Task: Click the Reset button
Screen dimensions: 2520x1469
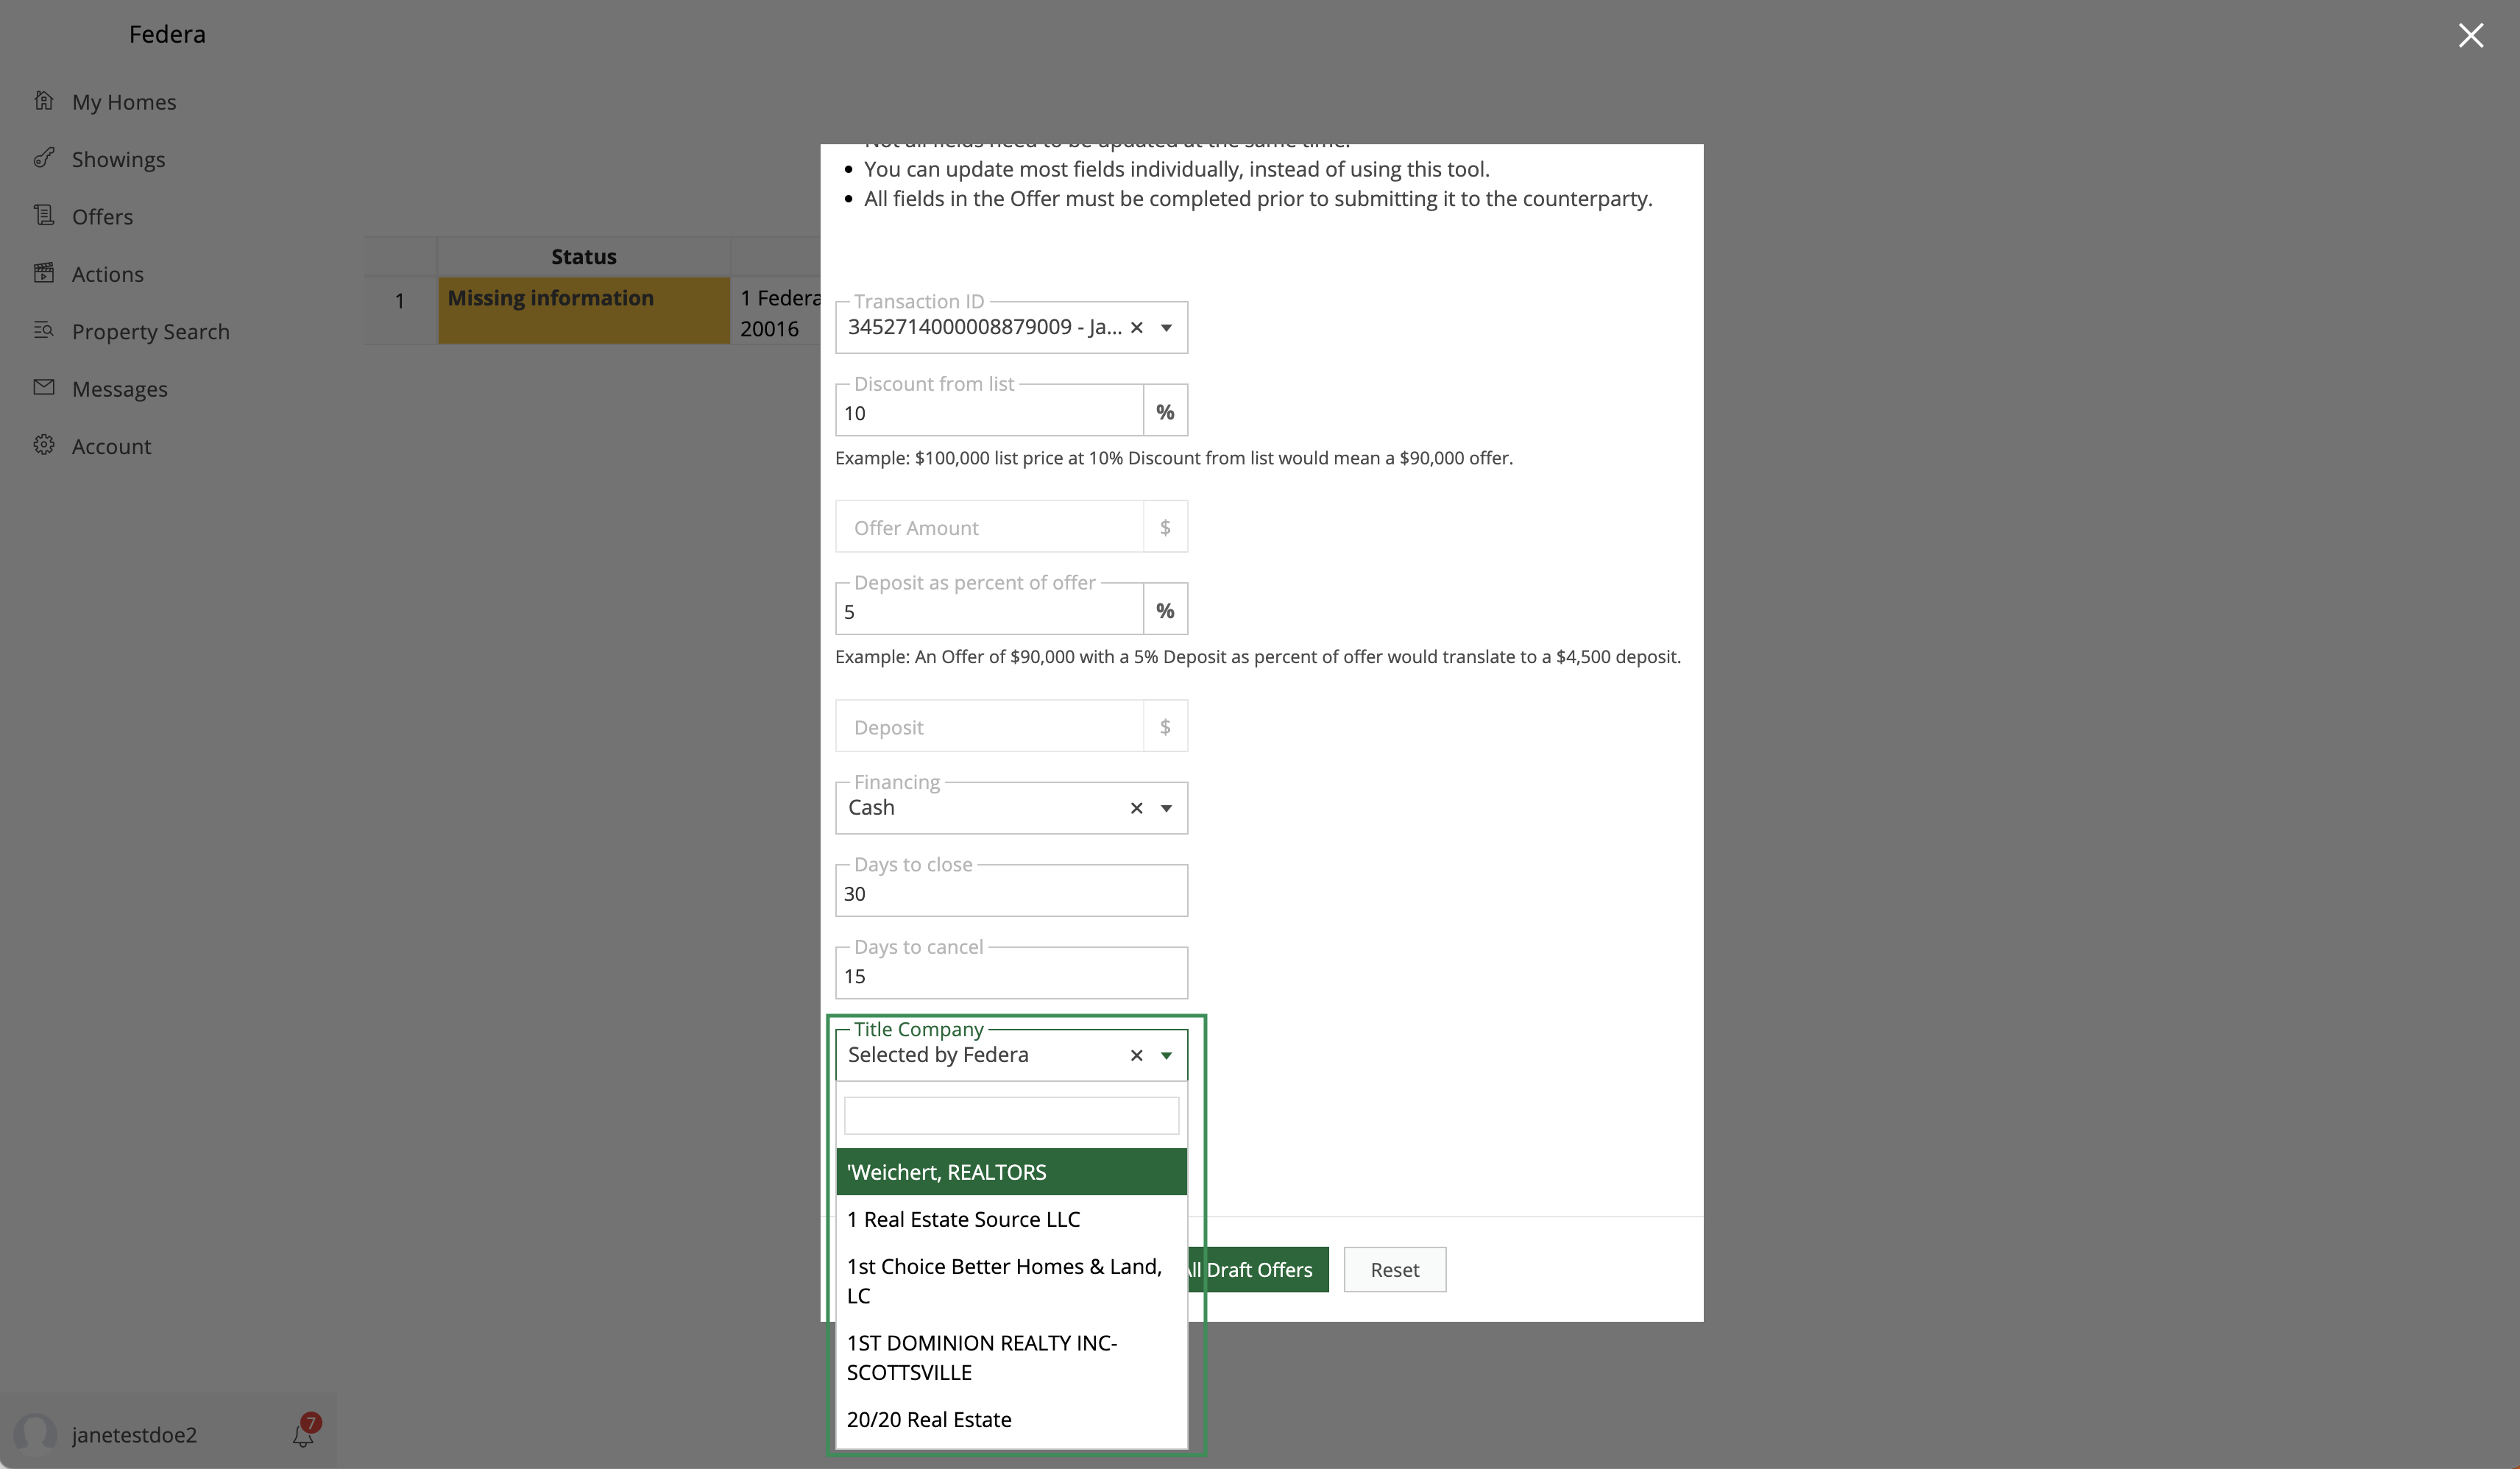Action: click(1394, 1269)
